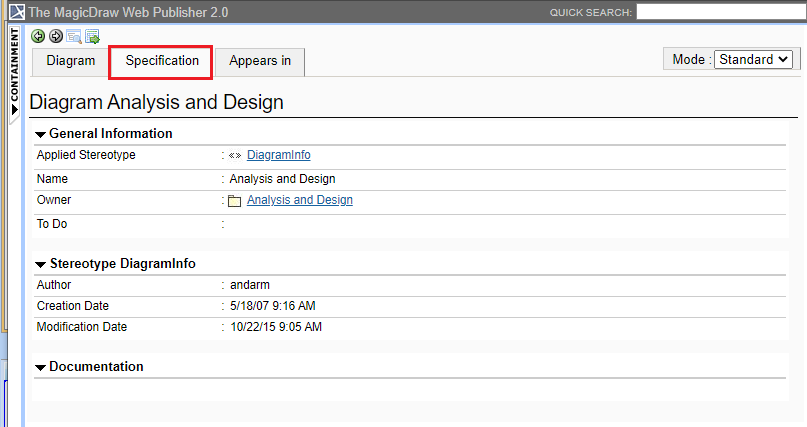The height and width of the screenshot is (427, 807).
Task: Click the green back arrow icon
Action: [38, 36]
